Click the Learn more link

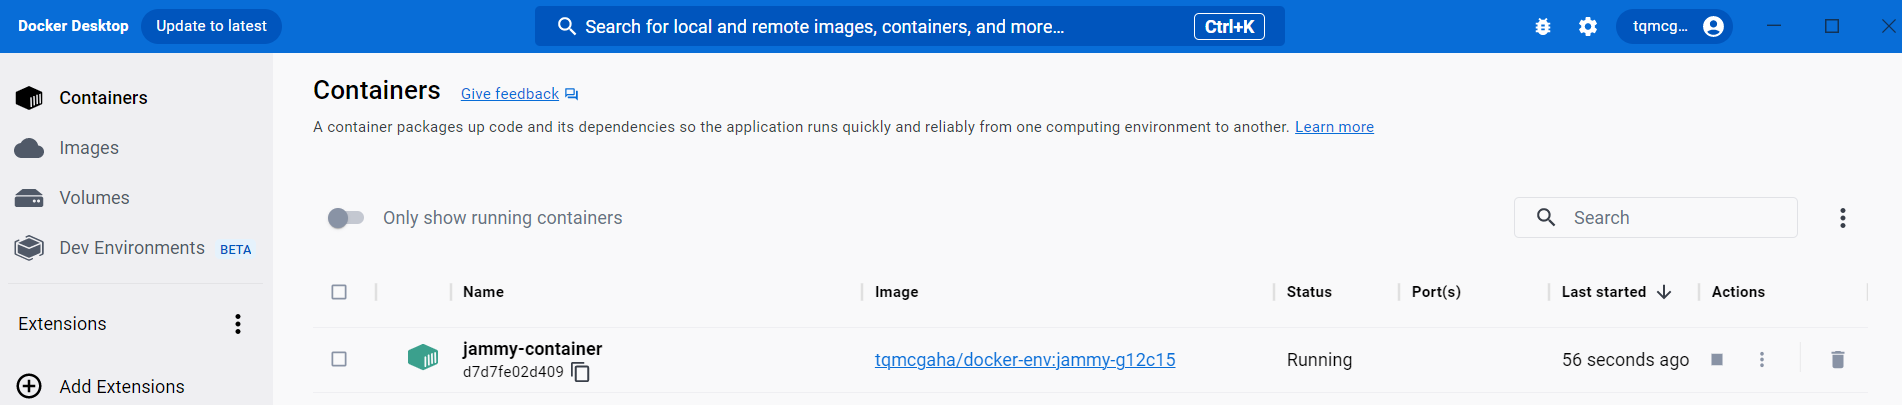(x=1334, y=127)
